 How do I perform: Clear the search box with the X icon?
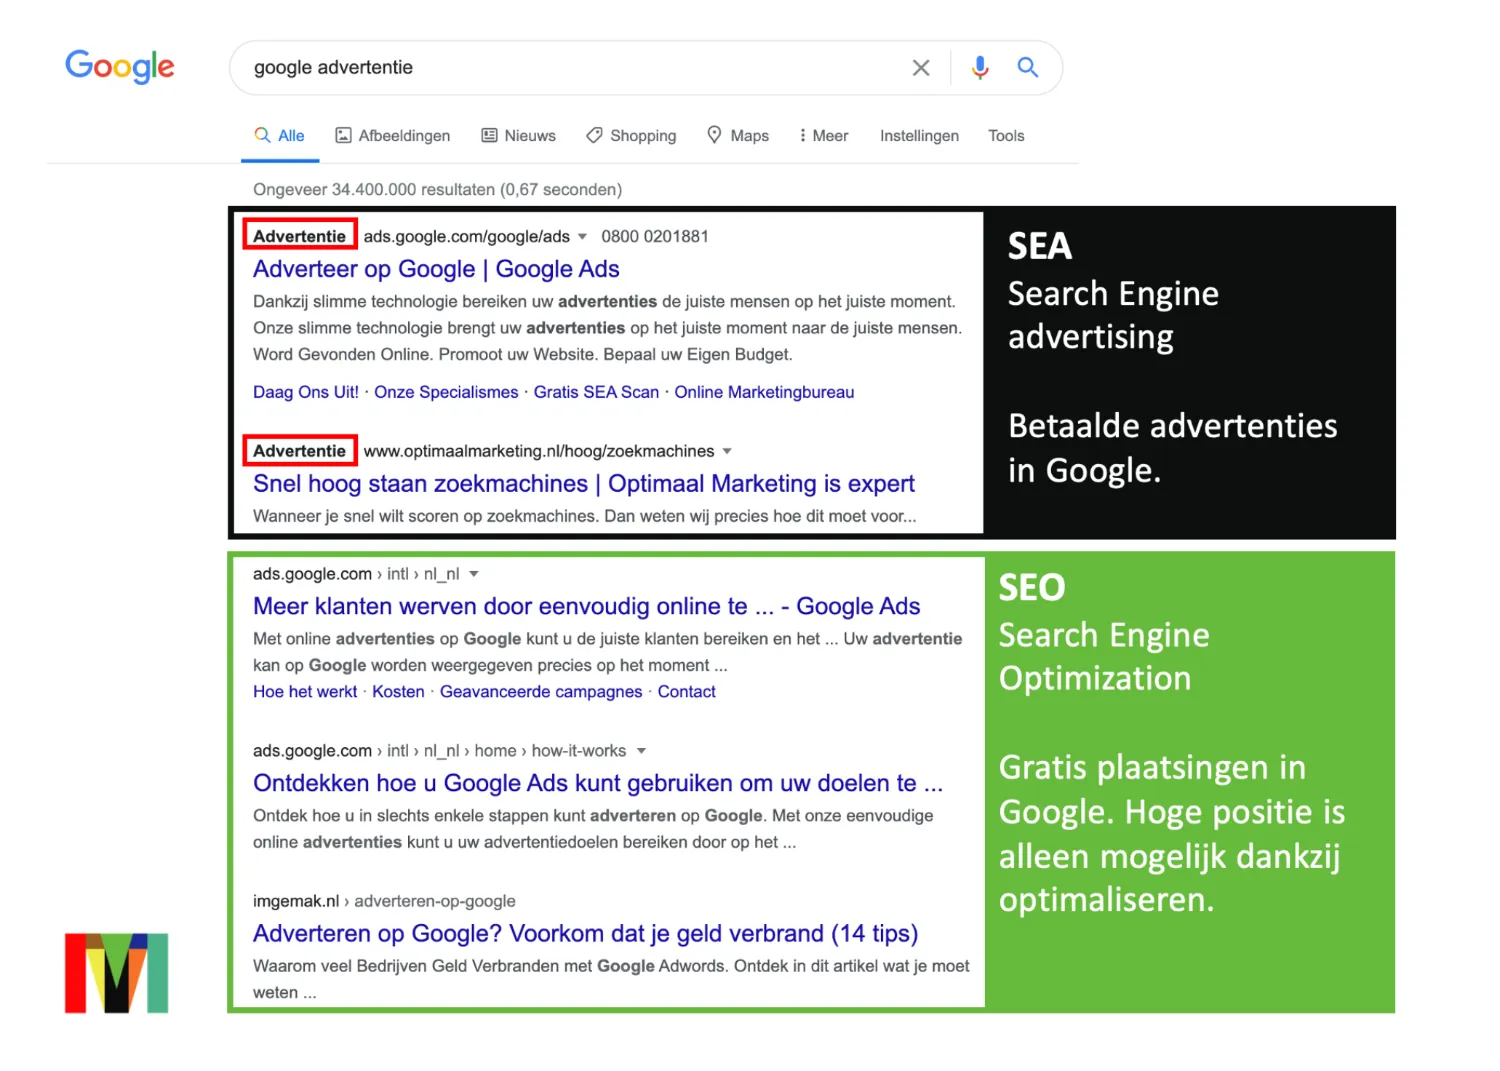pos(921,68)
